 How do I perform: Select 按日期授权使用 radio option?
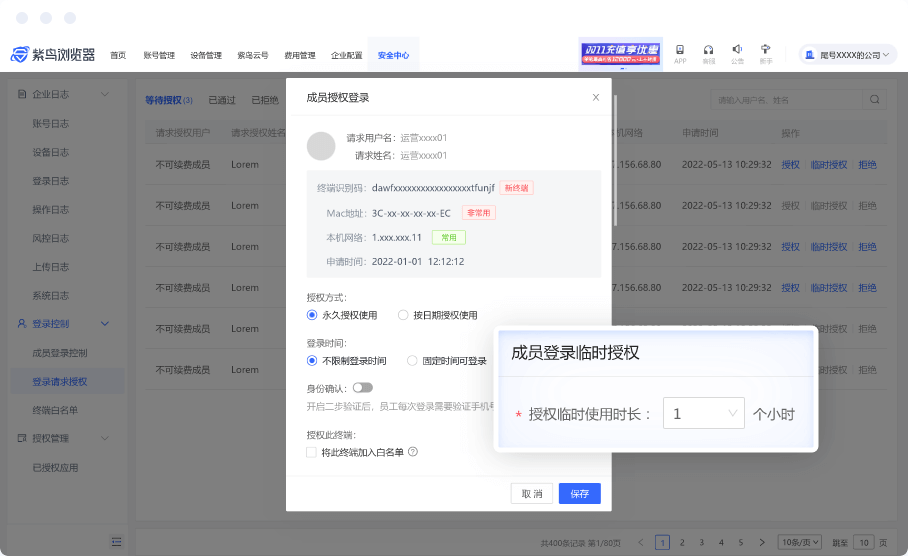click(403, 315)
